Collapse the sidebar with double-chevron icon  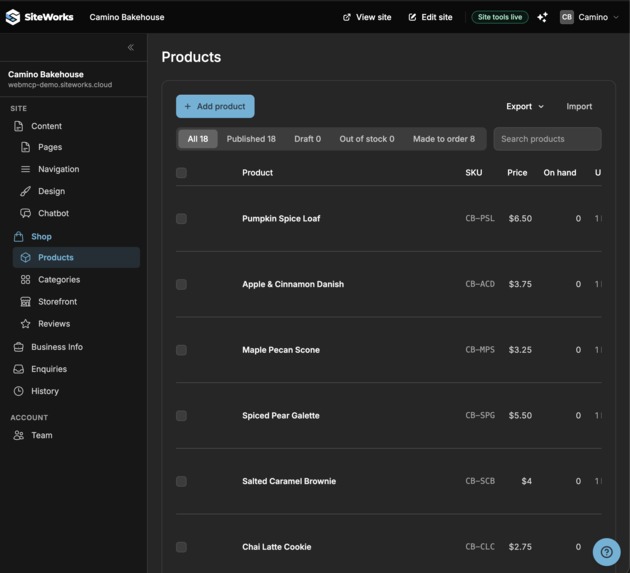131,47
